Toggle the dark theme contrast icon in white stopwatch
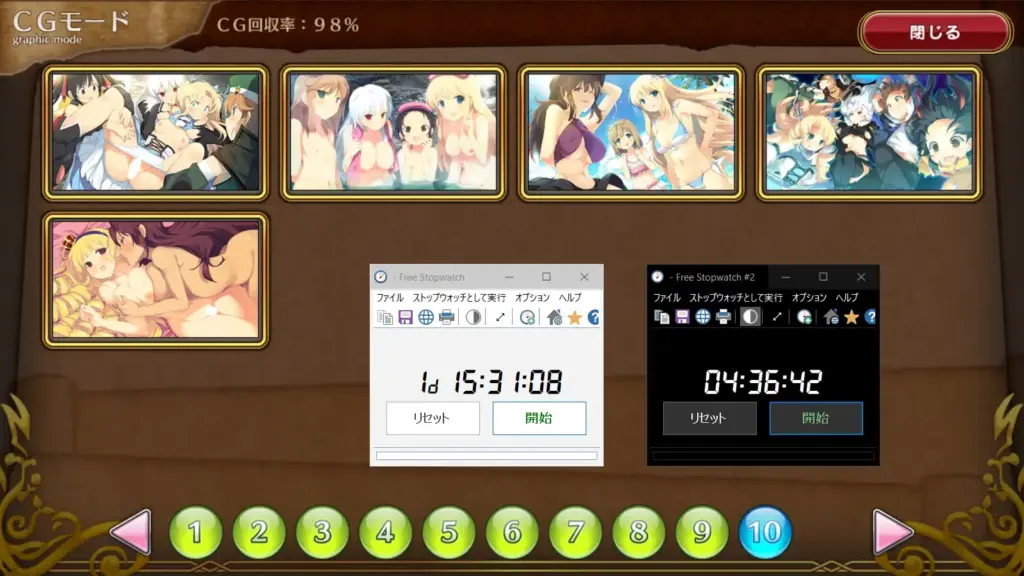This screenshot has width=1024, height=576. (x=473, y=317)
